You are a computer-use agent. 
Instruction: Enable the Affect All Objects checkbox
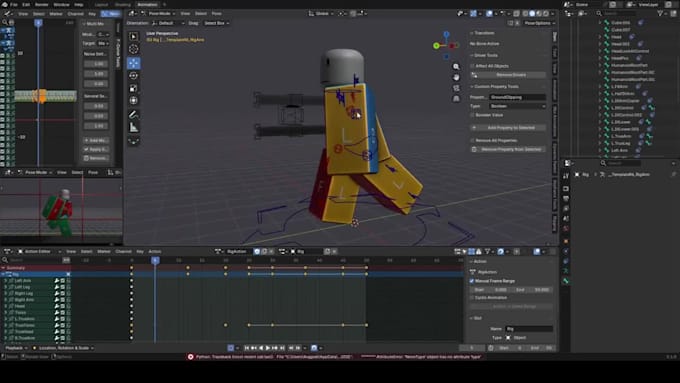tap(472, 66)
